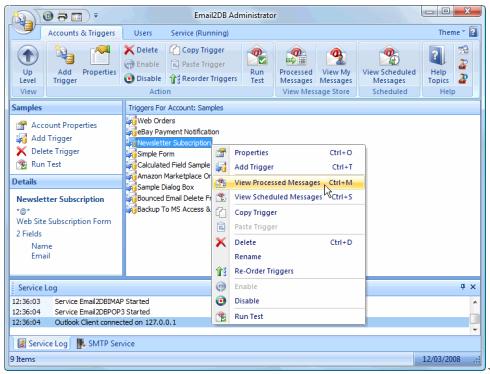
Task: Open View My Messages in the ribbon
Action: click(x=336, y=66)
